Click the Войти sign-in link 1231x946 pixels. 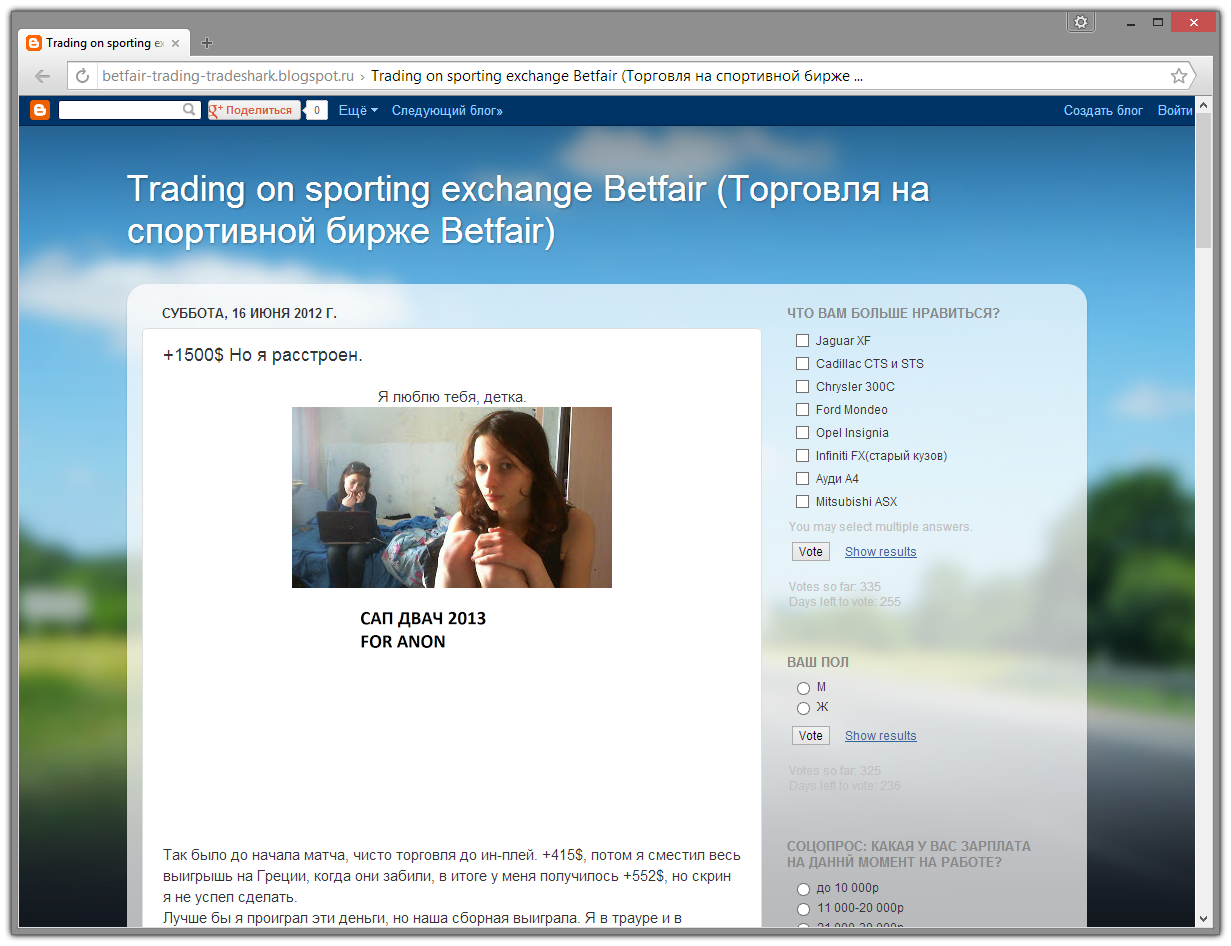[x=1175, y=111]
